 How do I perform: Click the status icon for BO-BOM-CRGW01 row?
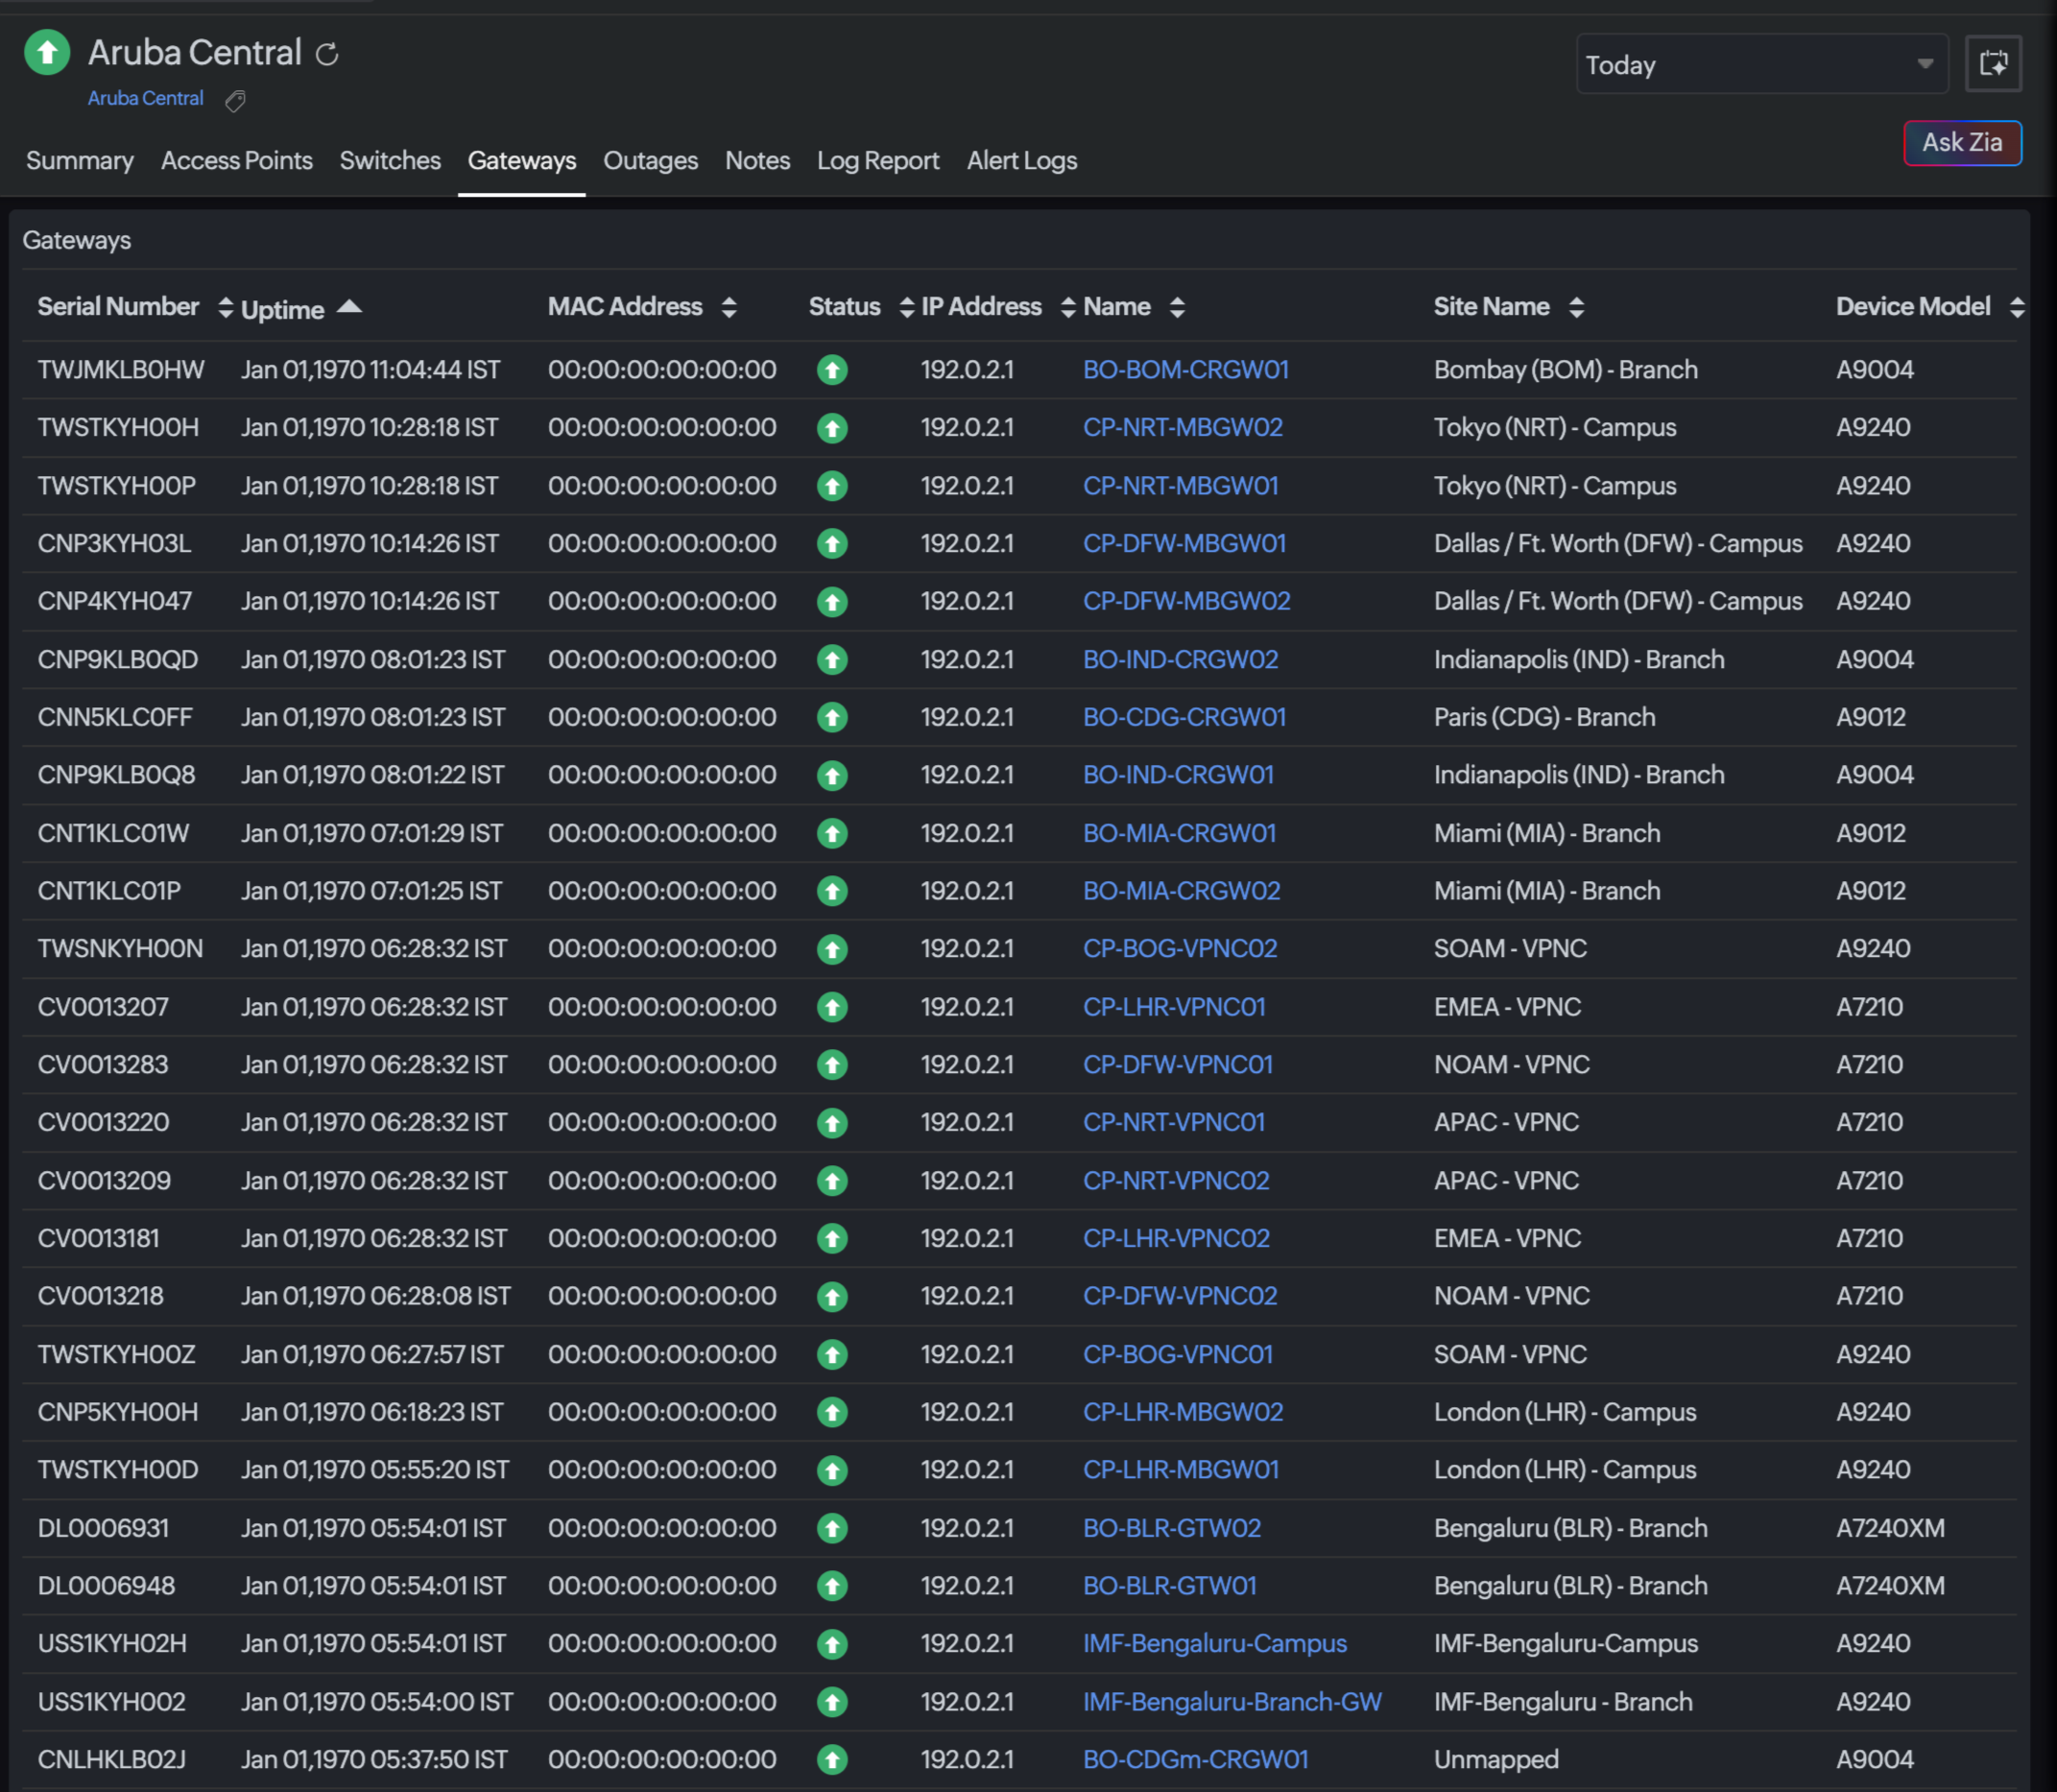coord(832,370)
